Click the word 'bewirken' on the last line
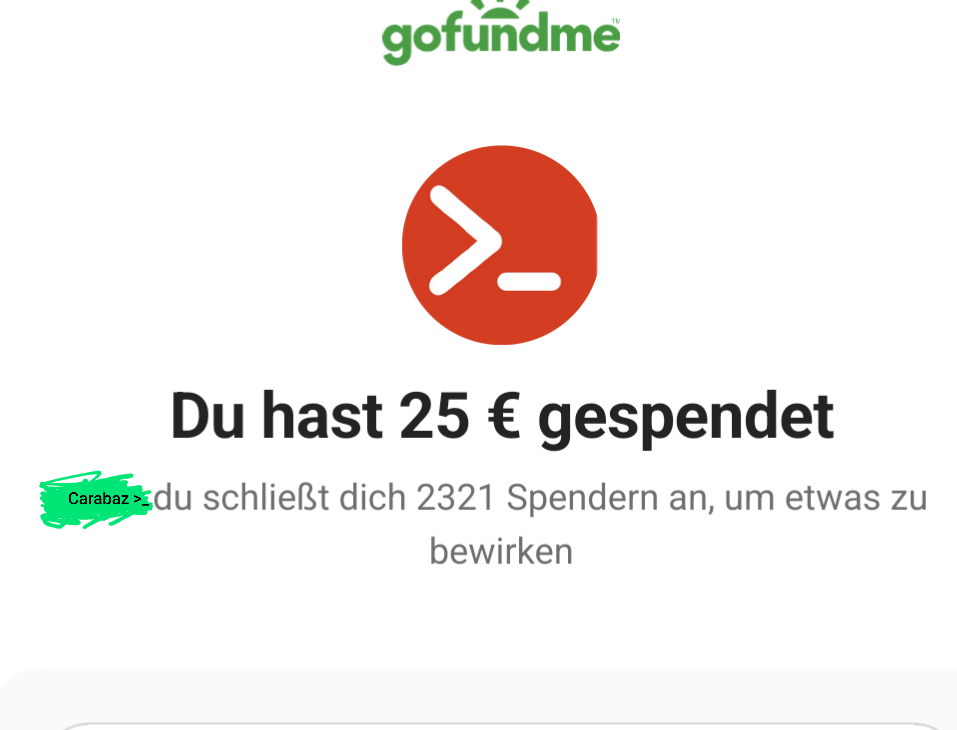The width and height of the screenshot is (957, 730). pyautogui.click(x=501, y=551)
